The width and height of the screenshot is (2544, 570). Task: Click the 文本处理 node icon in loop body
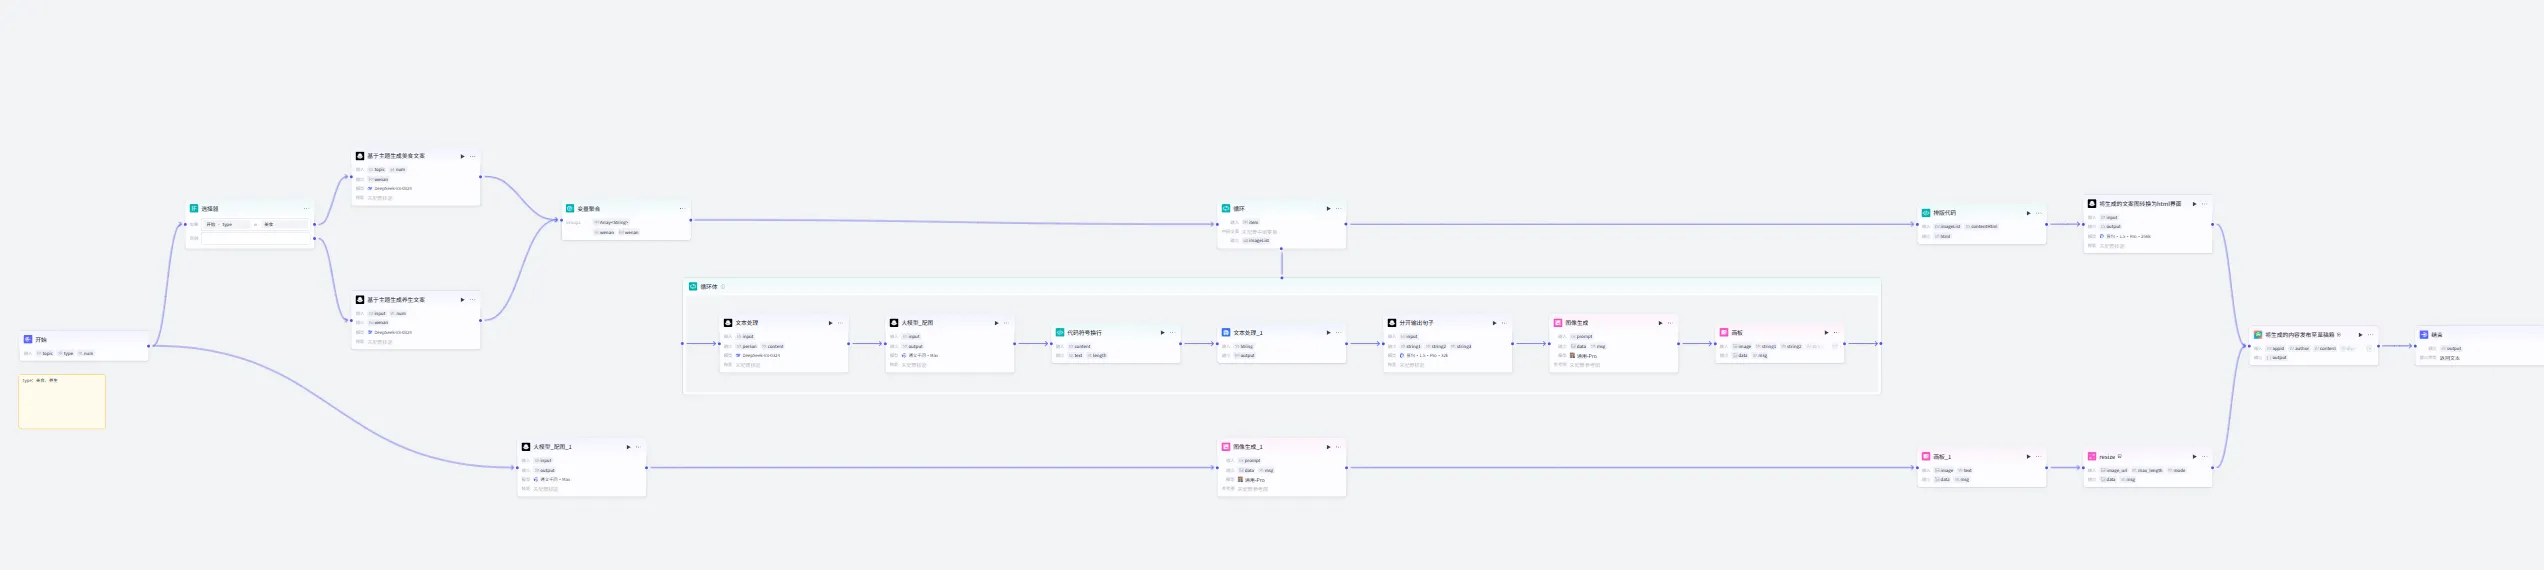click(x=728, y=322)
